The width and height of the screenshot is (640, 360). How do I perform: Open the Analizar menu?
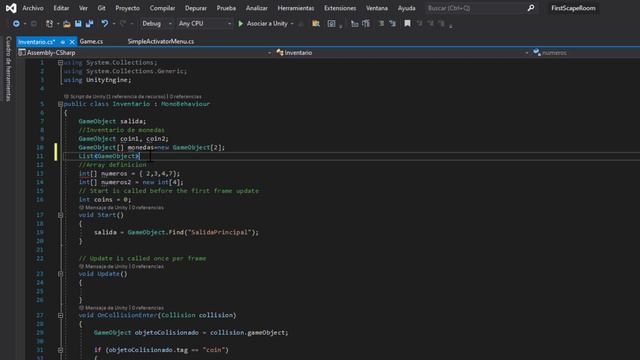pos(257,8)
